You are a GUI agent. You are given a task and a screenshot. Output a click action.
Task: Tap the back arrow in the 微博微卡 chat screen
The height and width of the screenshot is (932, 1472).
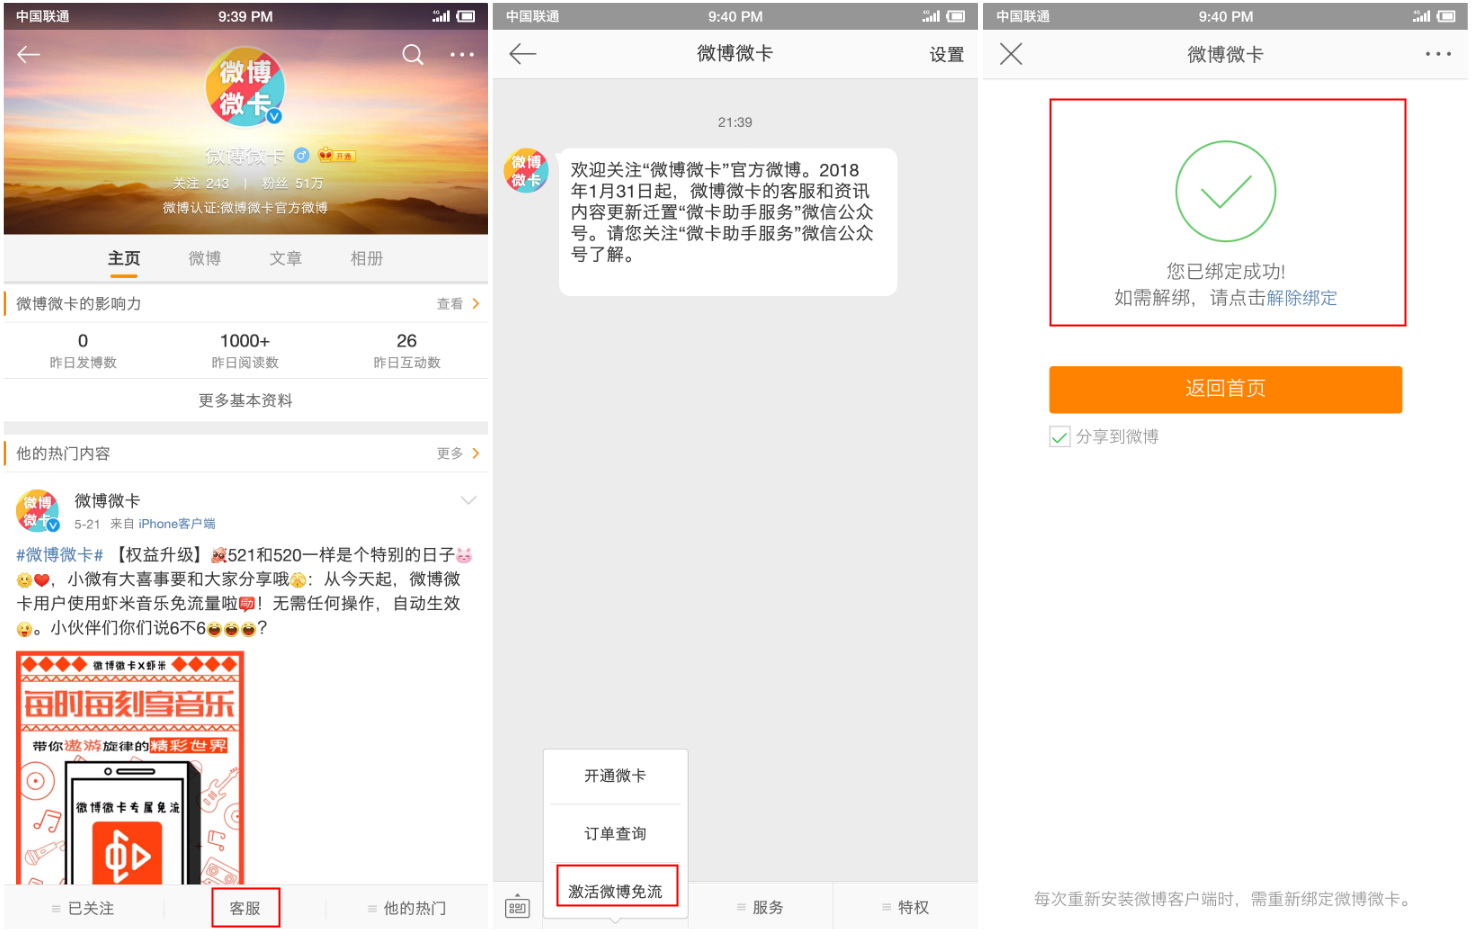522,54
